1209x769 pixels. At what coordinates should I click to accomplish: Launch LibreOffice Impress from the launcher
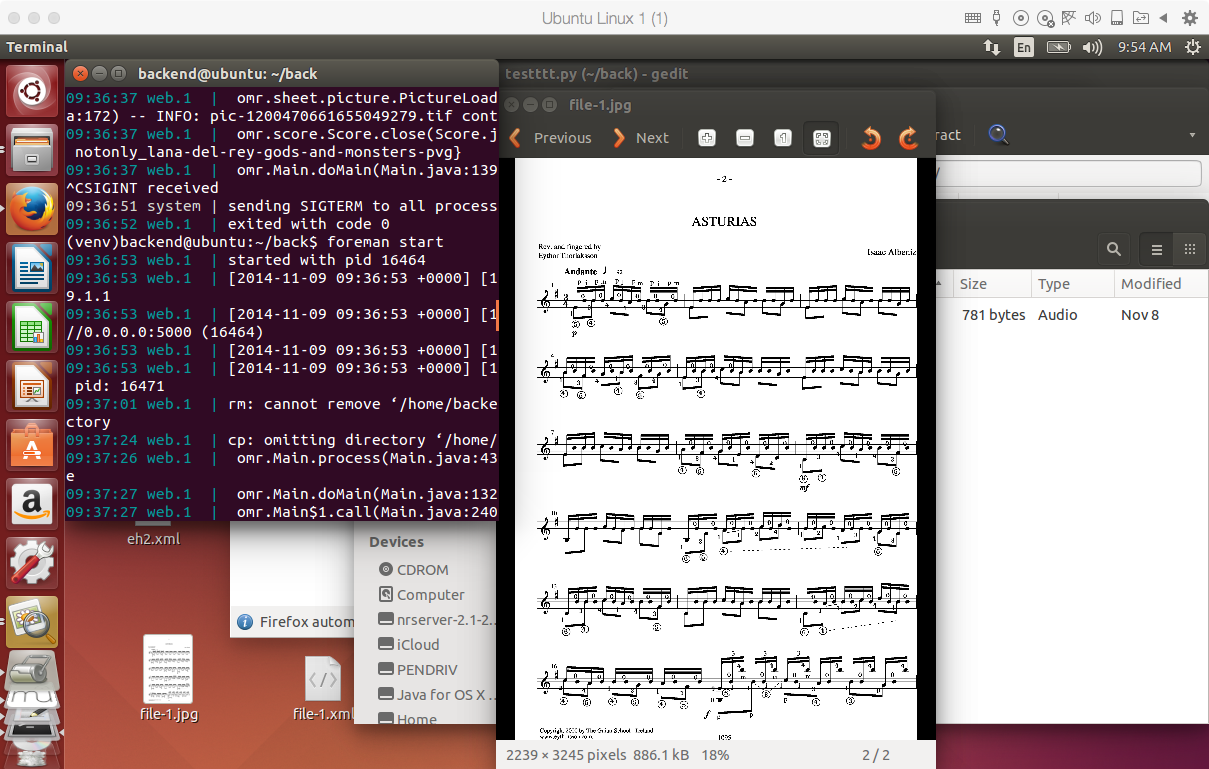(x=32, y=385)
